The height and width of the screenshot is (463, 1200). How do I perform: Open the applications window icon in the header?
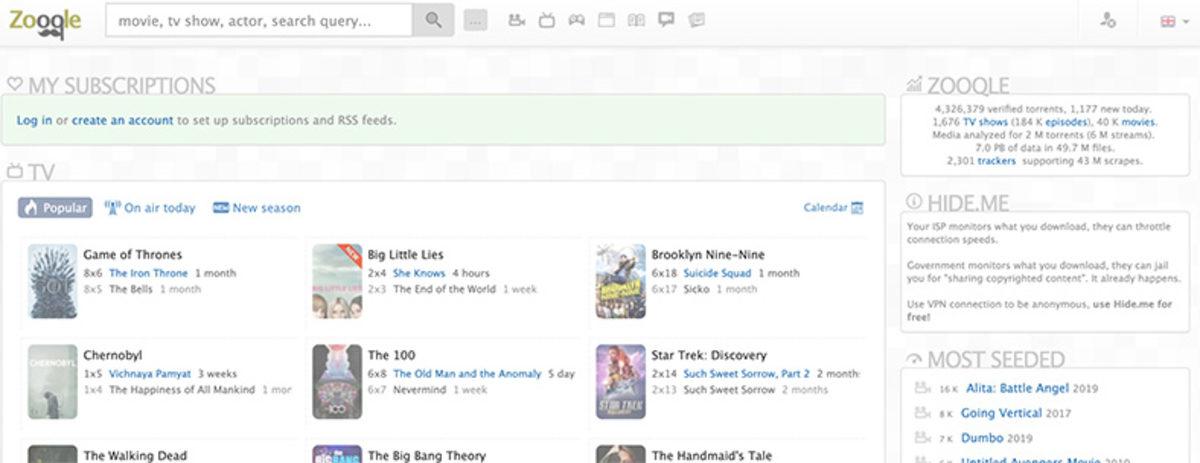point(607,20)
